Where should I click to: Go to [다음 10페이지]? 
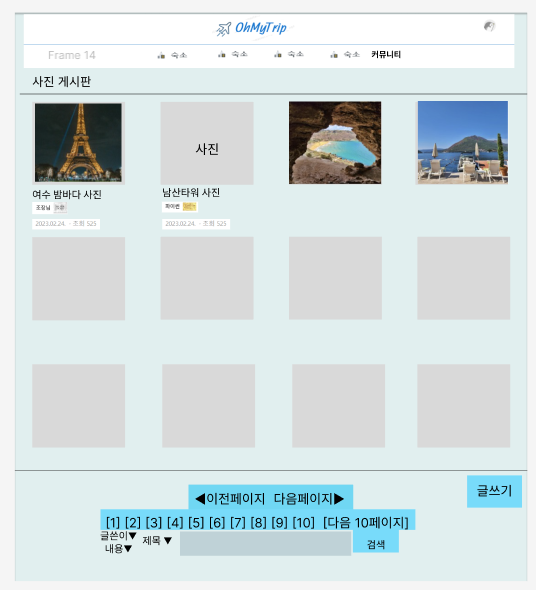pyautogui.click(x=365, y=522)
